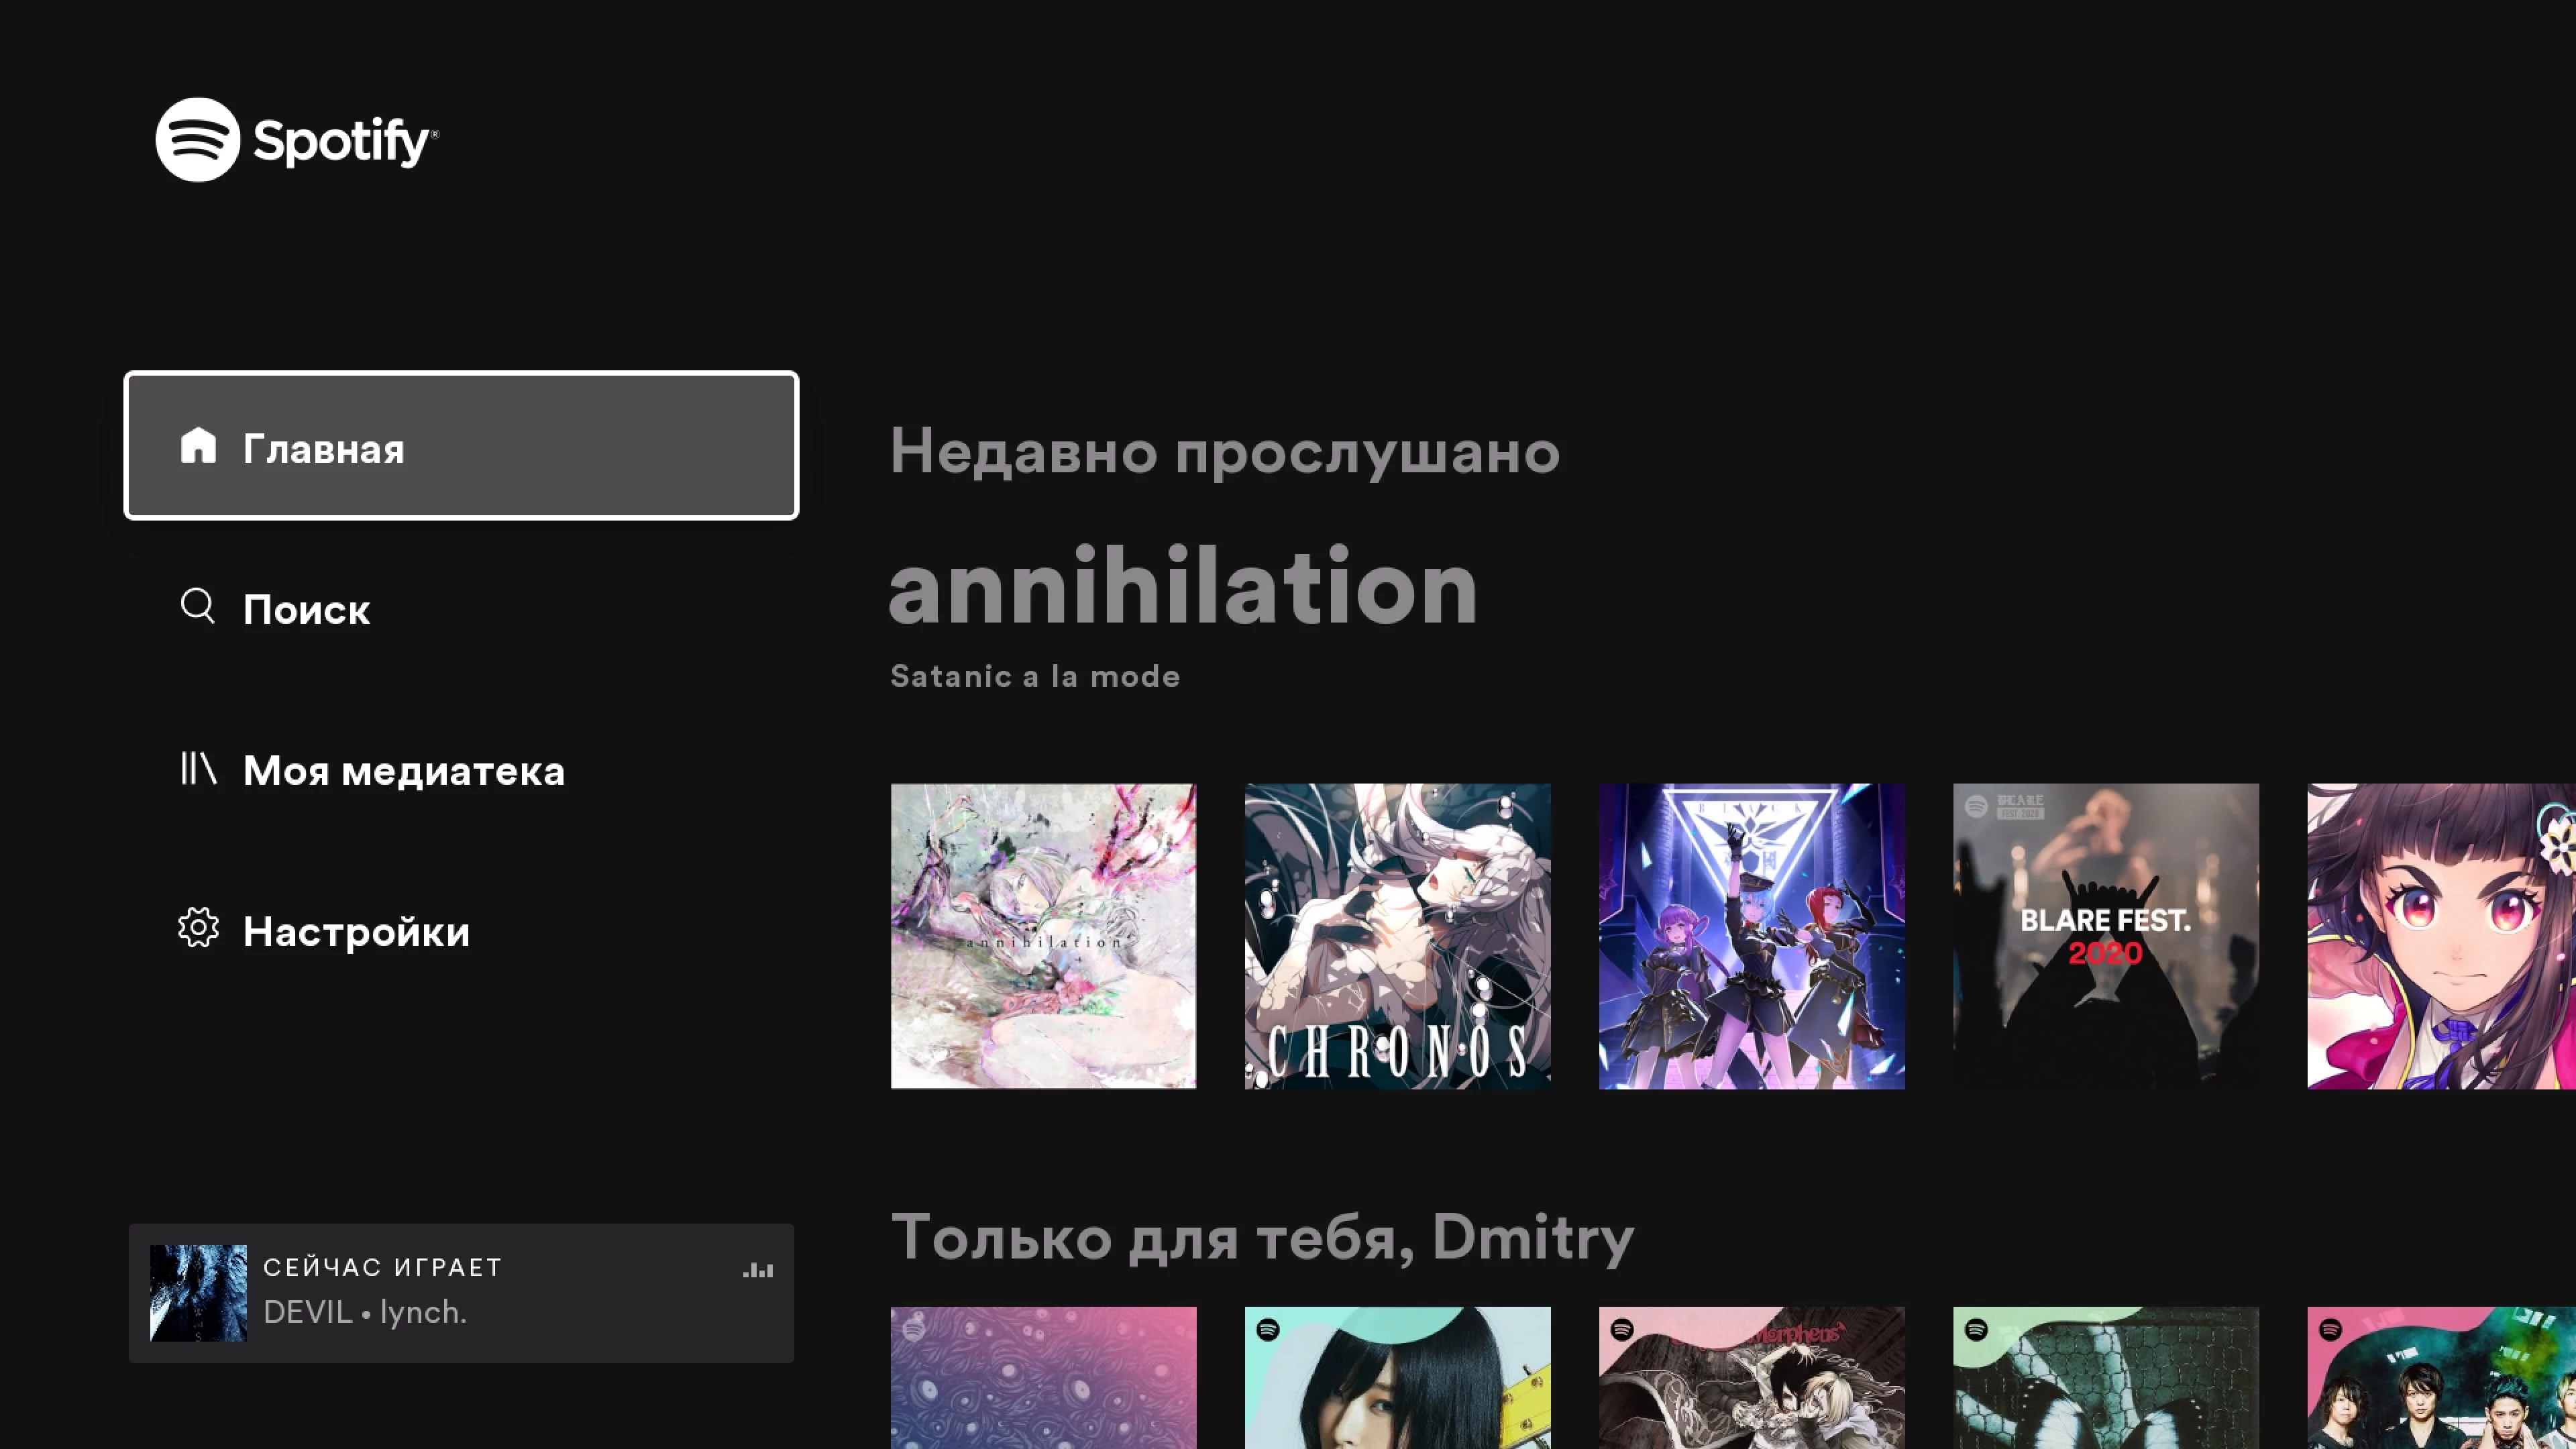This screenshot has width=2576, height=1449.
Task: Click the library icon beside Моя медиатека
Action: pyautogui.click(x=198, y=768)
